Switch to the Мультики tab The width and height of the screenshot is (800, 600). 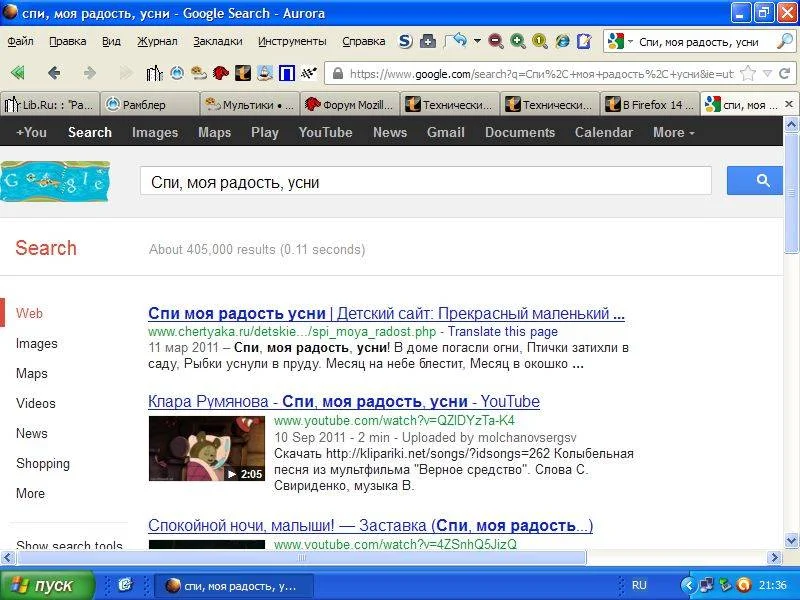[249, 105]
